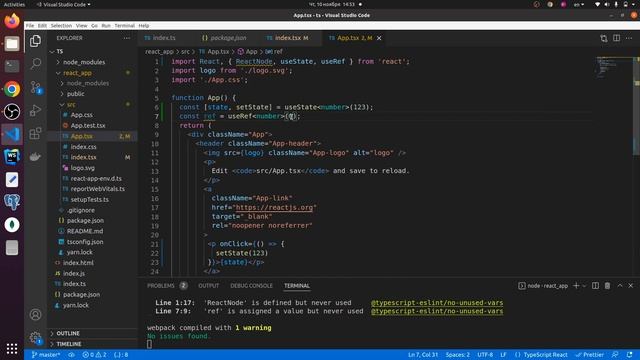Open errors and warnings status item

[94, 355]
